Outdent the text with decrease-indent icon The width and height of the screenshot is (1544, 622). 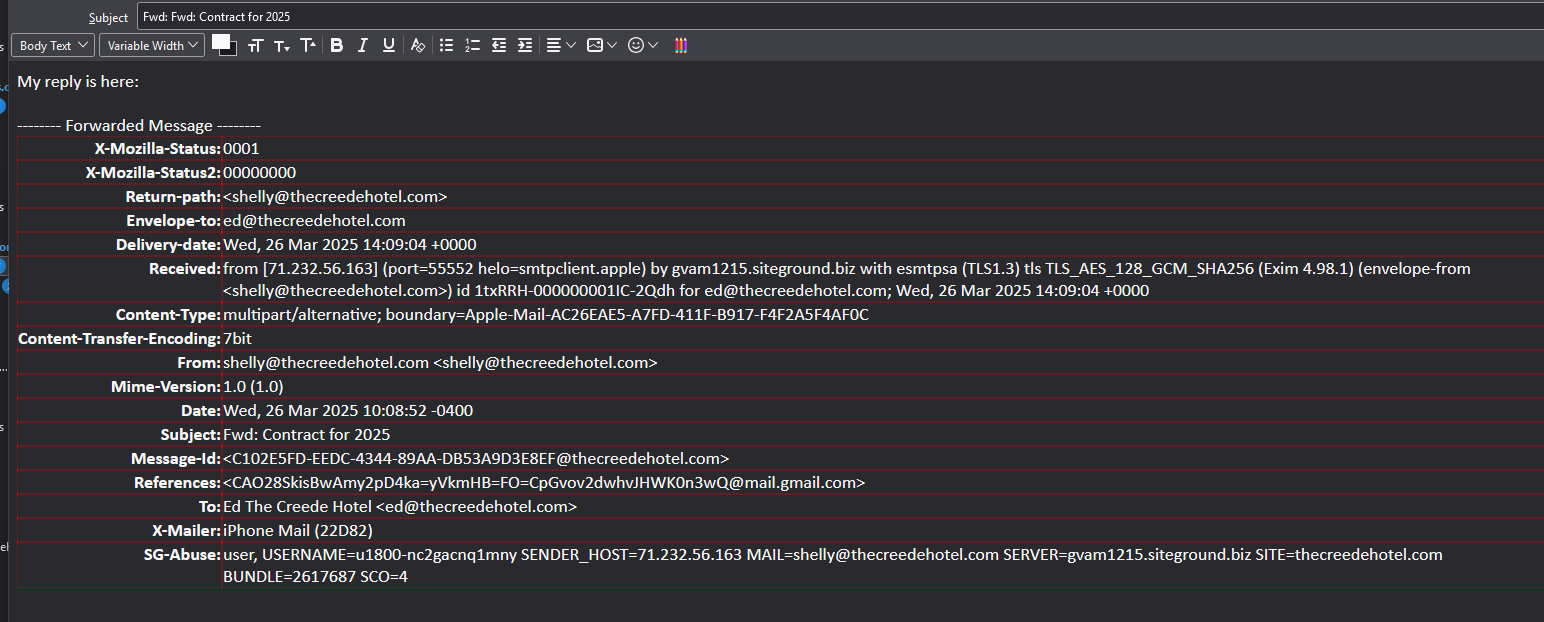(x=499, y=45)
